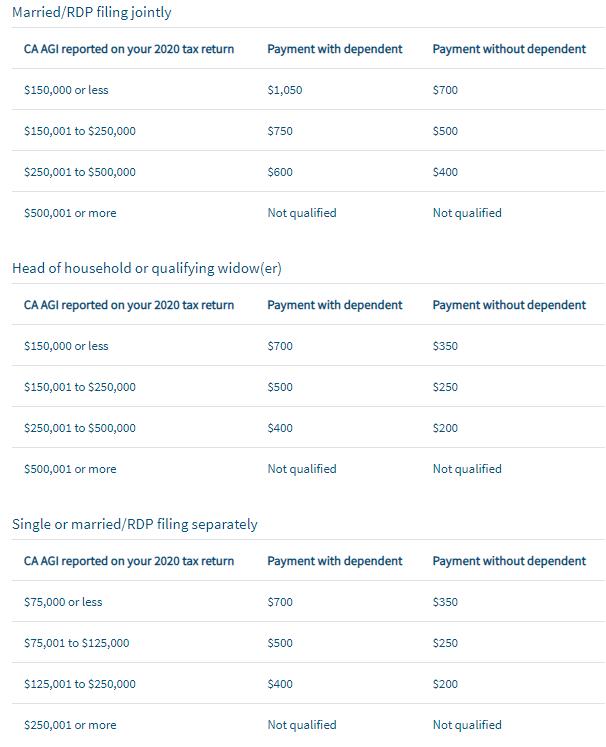This screenshot has height=747, width=606.
Task: Click the $1,050 payment with dependent cell
Action: tap(285, 90)
